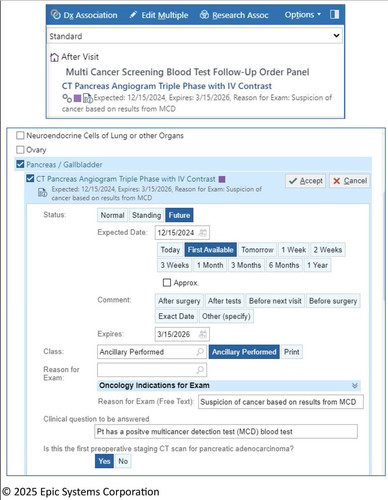Check the Ovary checkbox
This screenshot has width=388, height=500.
point(20,150)
